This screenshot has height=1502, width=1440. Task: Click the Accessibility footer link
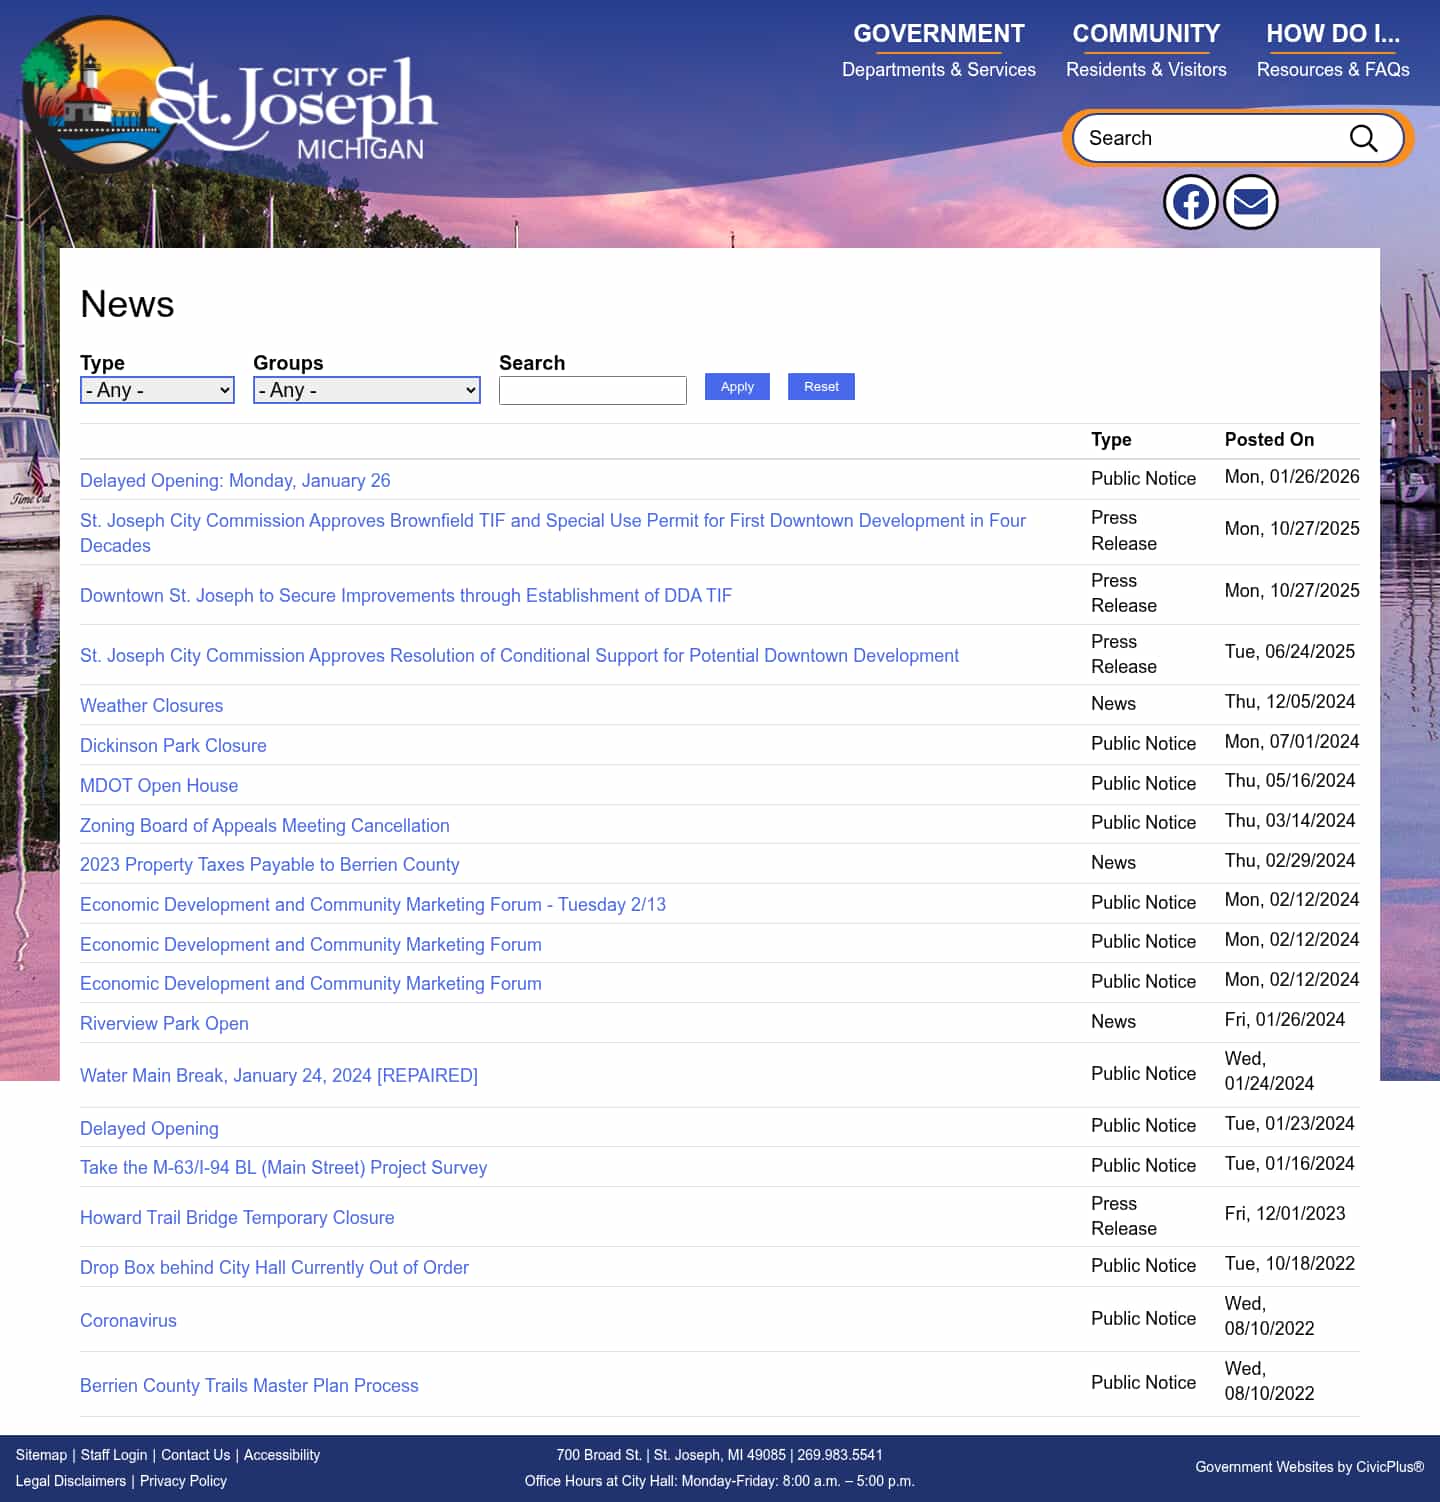(281, 1455)
